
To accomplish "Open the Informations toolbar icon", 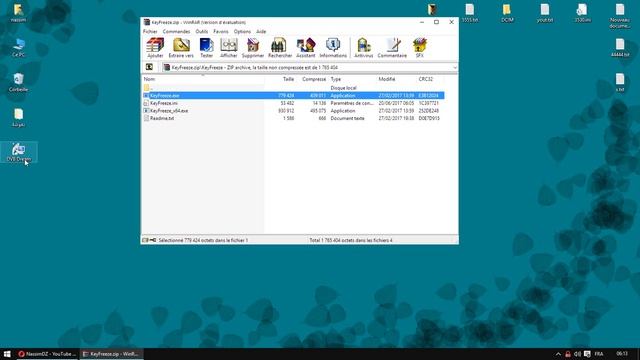I will 333,48.
